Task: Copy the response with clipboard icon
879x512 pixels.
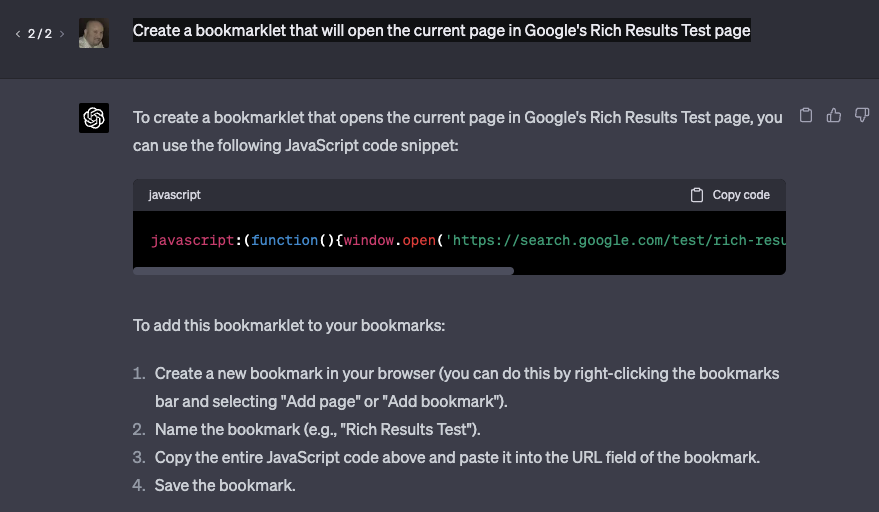Action: [806, 115]
